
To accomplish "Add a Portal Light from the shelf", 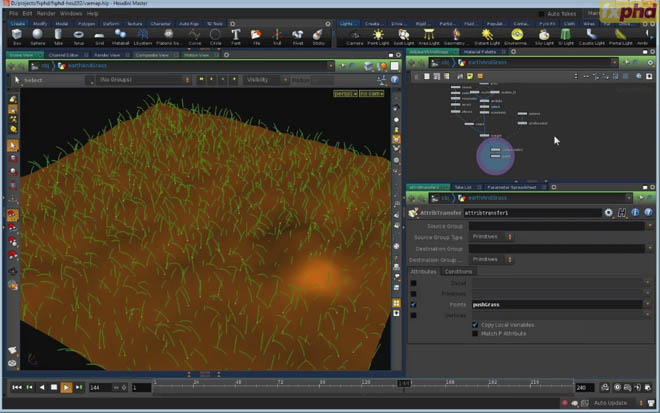I will (620, 37).
